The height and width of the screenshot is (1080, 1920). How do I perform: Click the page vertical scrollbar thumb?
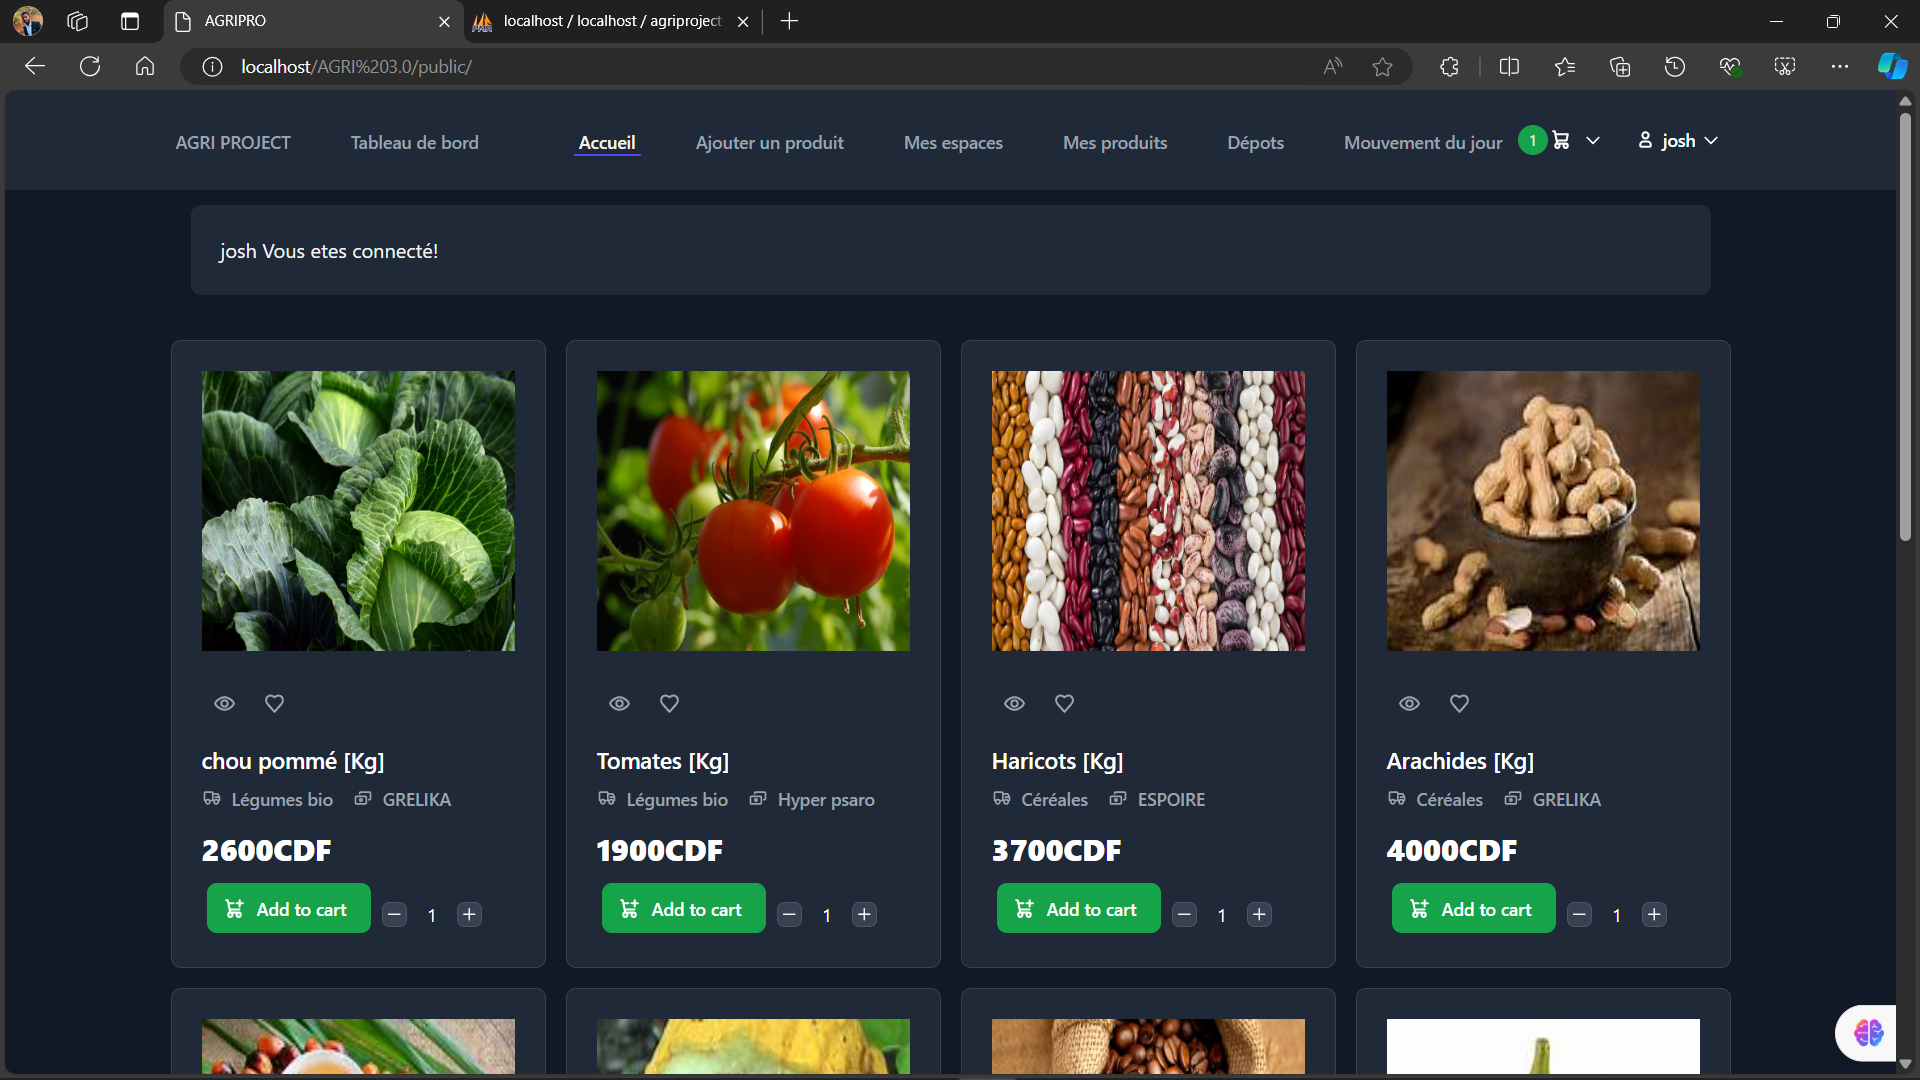(1905, 327)
